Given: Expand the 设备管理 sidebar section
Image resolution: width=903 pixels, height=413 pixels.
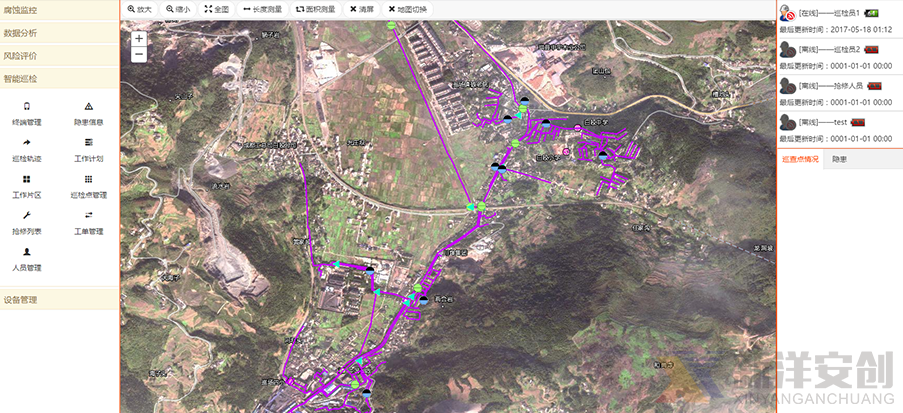Looking at the screenshot, I should (x=59, y=299).
